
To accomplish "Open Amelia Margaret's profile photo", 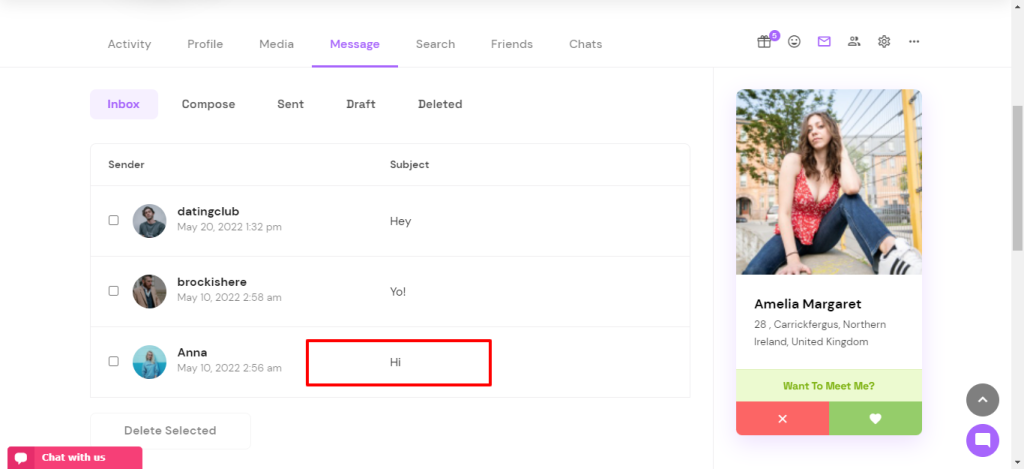I will 828,182.
